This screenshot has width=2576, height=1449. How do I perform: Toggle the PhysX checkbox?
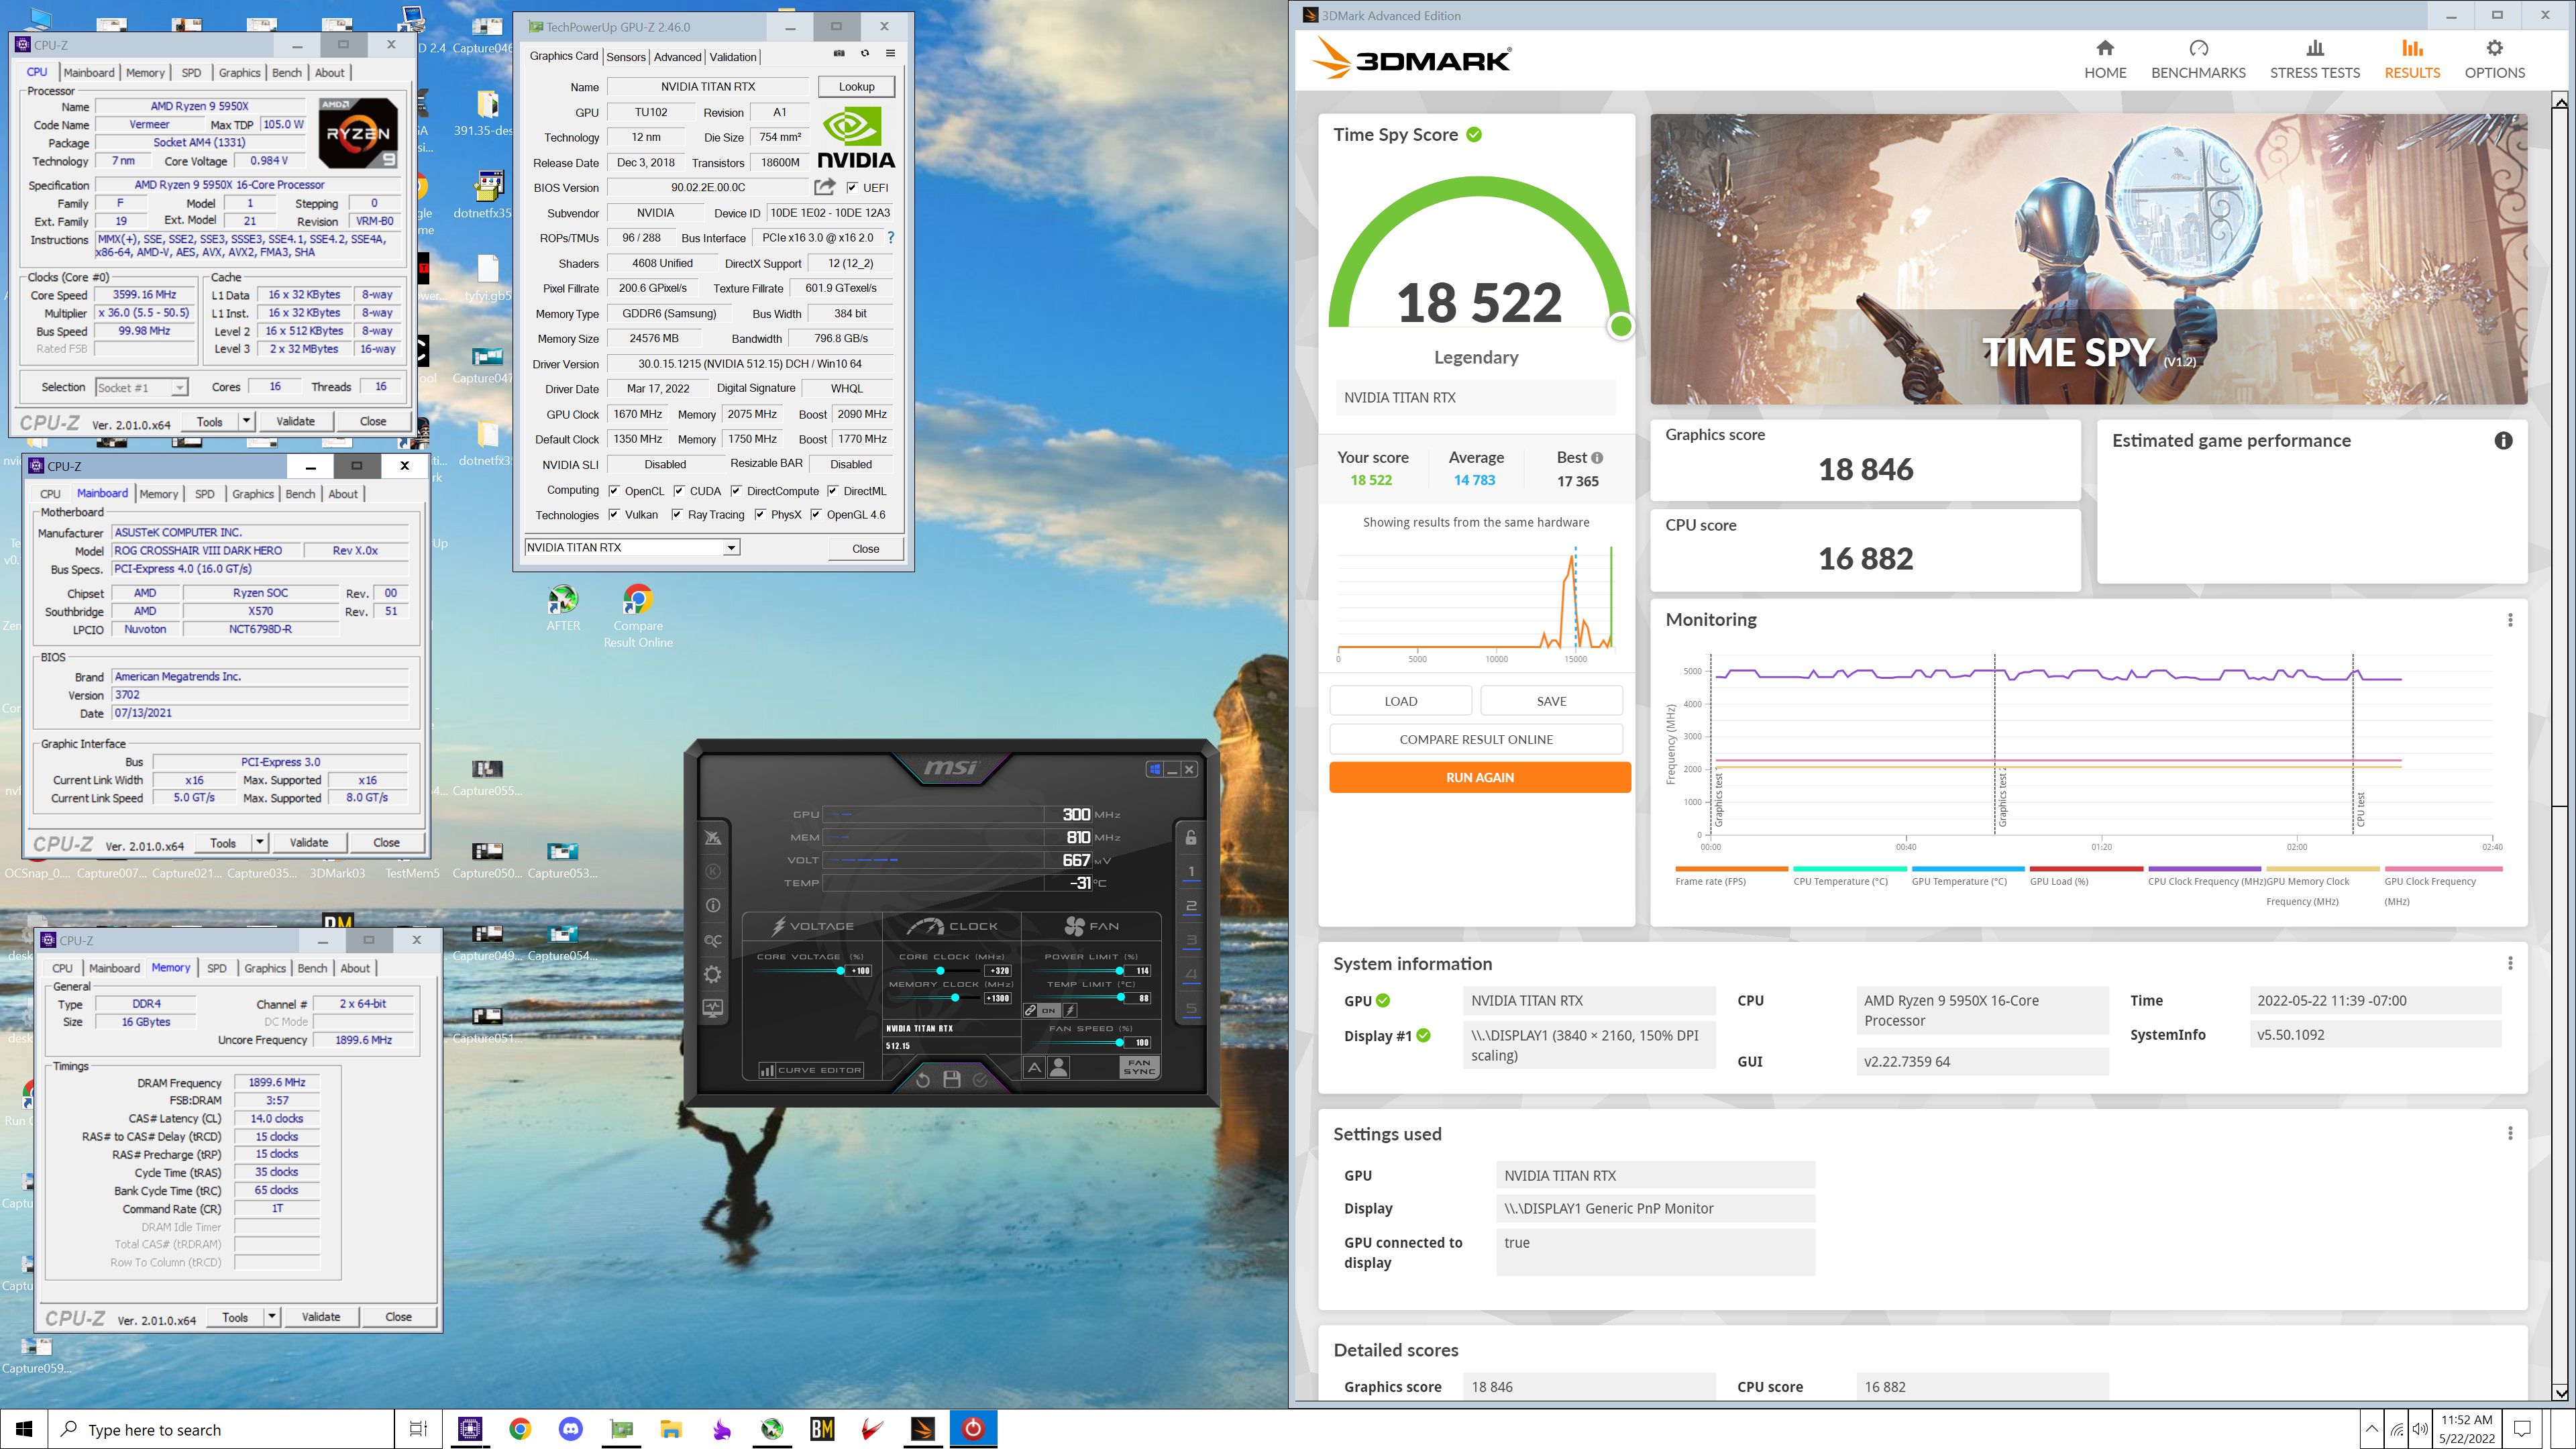coord(760,515)
